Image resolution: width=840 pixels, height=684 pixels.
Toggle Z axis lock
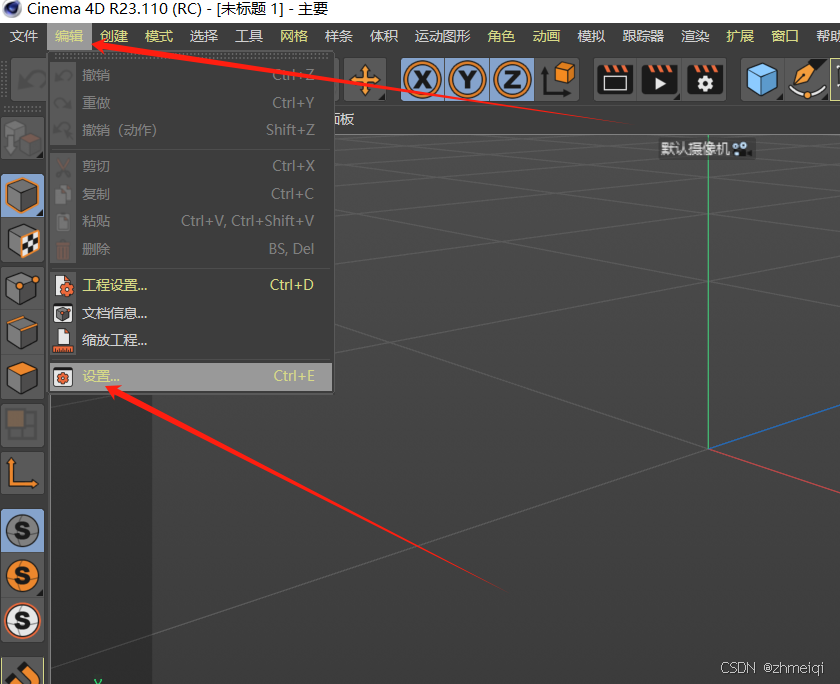tap(512, 80)
